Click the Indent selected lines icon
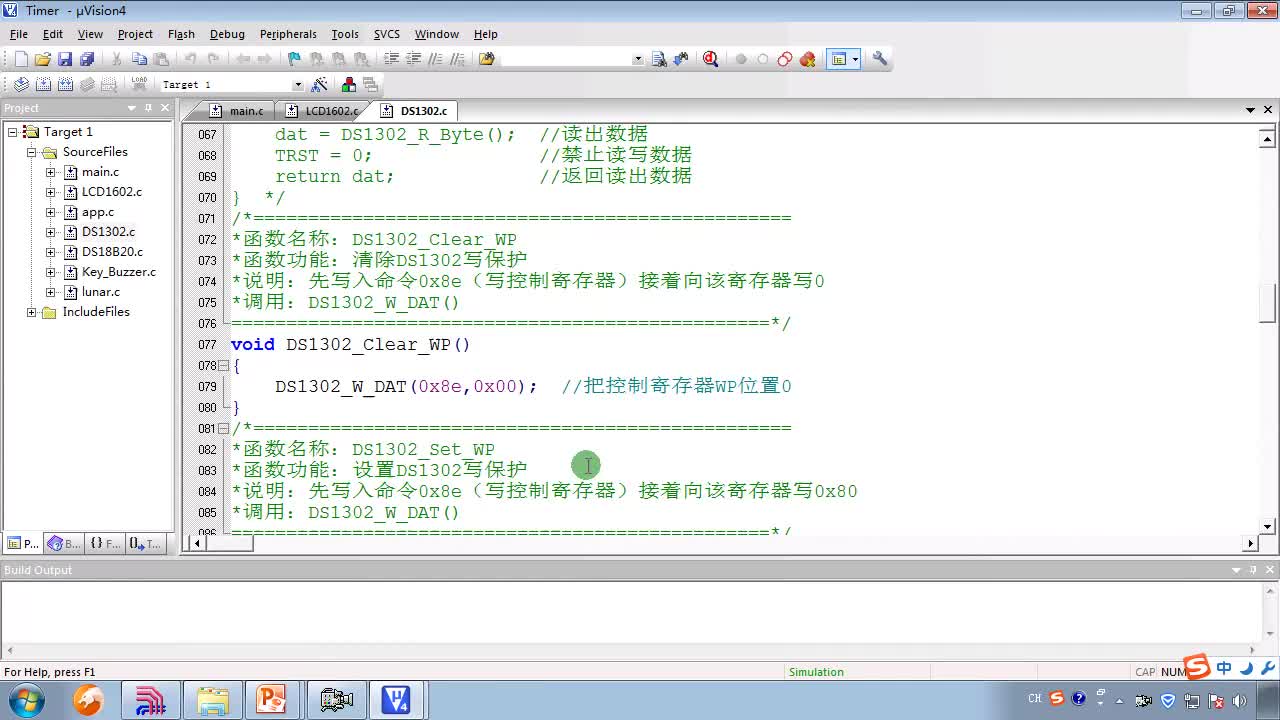 point(391,59)
